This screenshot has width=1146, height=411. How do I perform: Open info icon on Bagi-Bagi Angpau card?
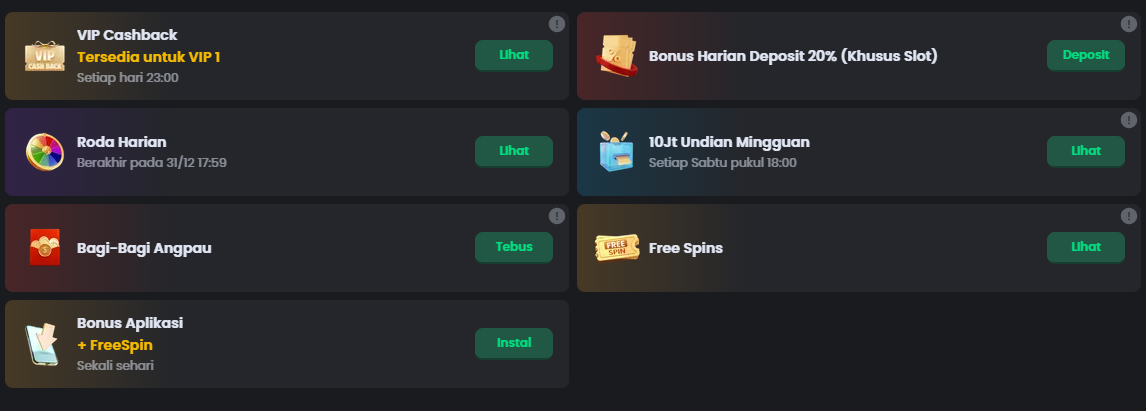pos(557,216)
